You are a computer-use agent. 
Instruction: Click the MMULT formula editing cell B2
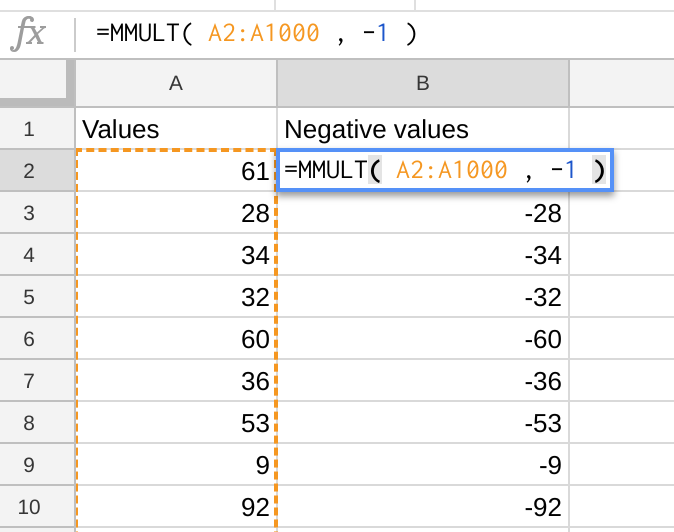point(445,170)
